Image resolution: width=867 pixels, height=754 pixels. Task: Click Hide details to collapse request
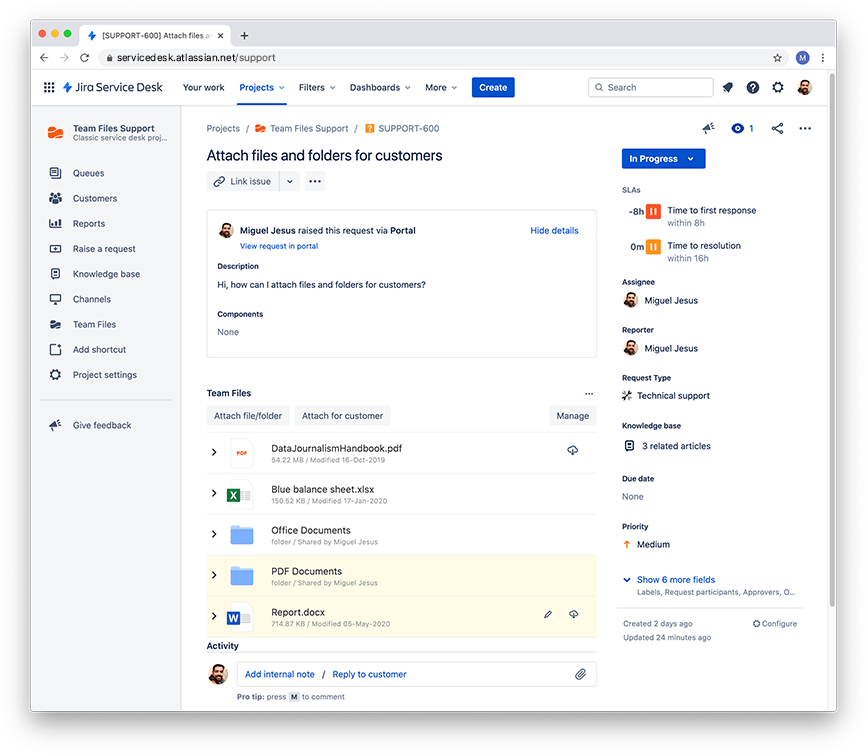click(554, 231)
